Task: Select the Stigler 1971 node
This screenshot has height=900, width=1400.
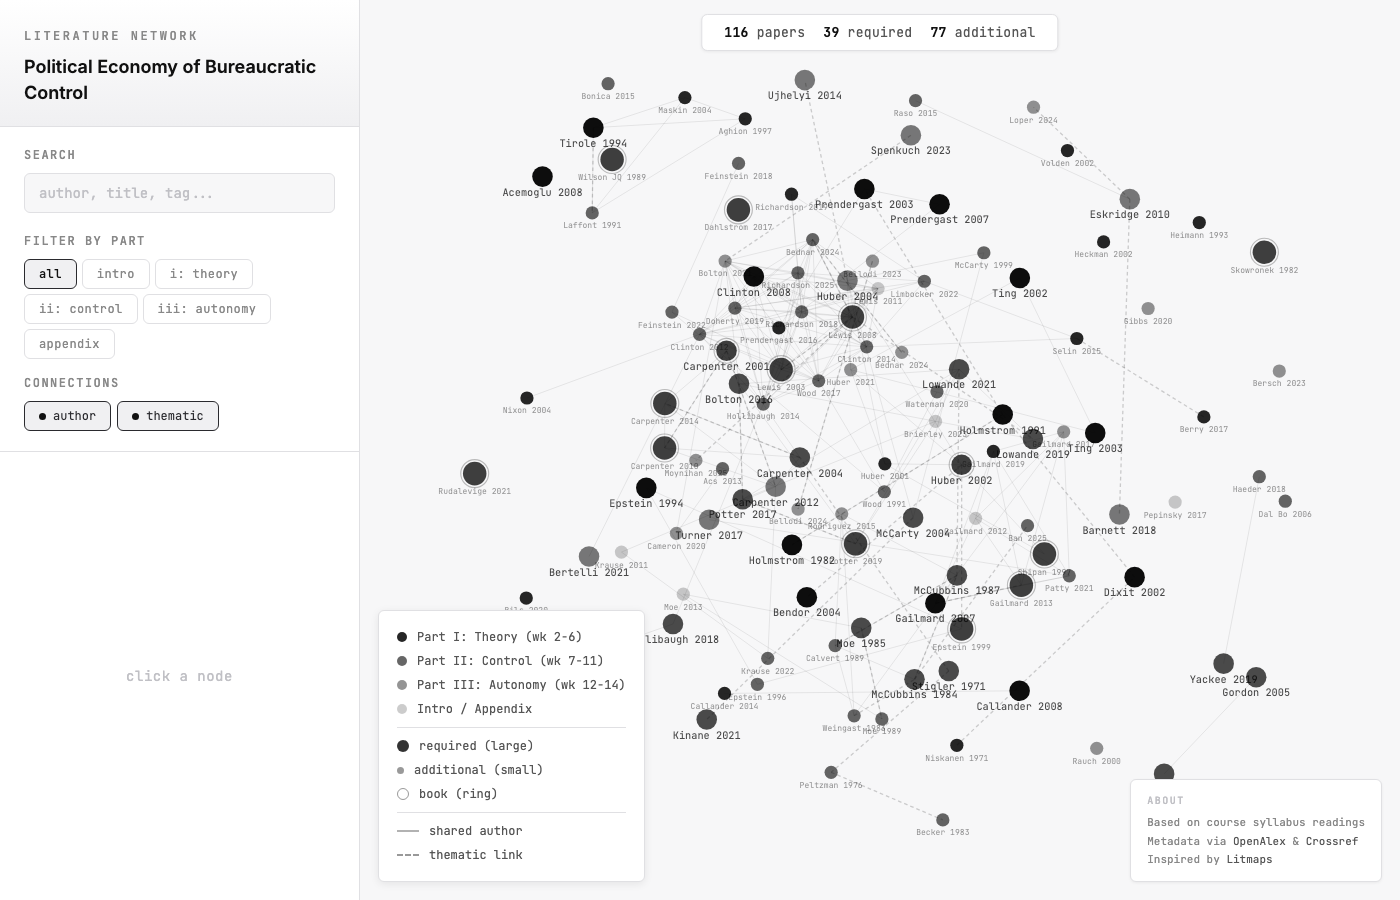Action: click(x=948, y=671)
